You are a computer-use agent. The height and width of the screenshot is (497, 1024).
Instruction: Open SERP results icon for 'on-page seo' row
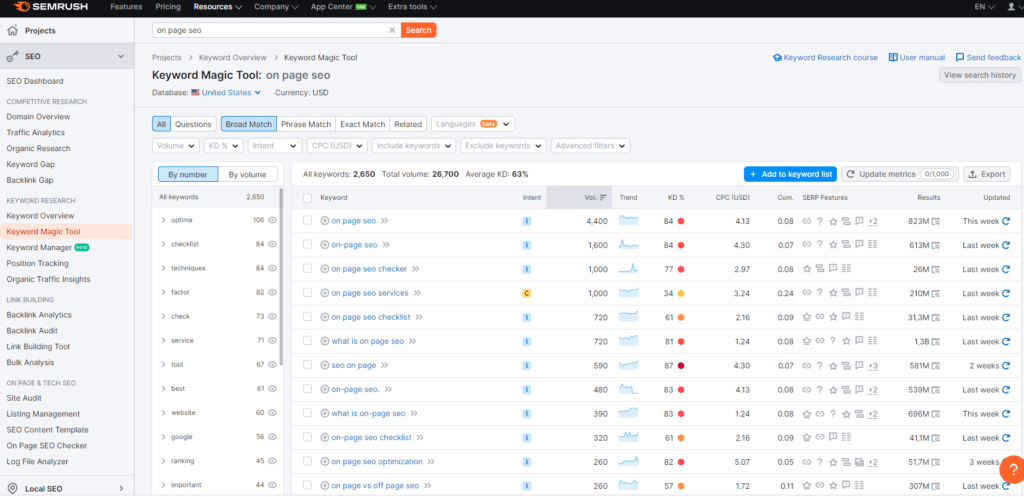pos(935,245)
